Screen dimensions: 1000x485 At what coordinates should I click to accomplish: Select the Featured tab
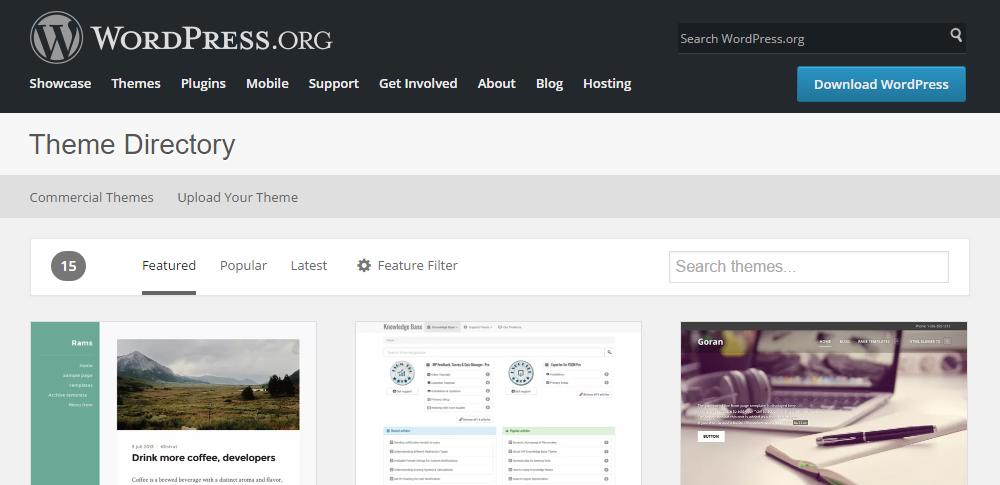pos(168,265)
